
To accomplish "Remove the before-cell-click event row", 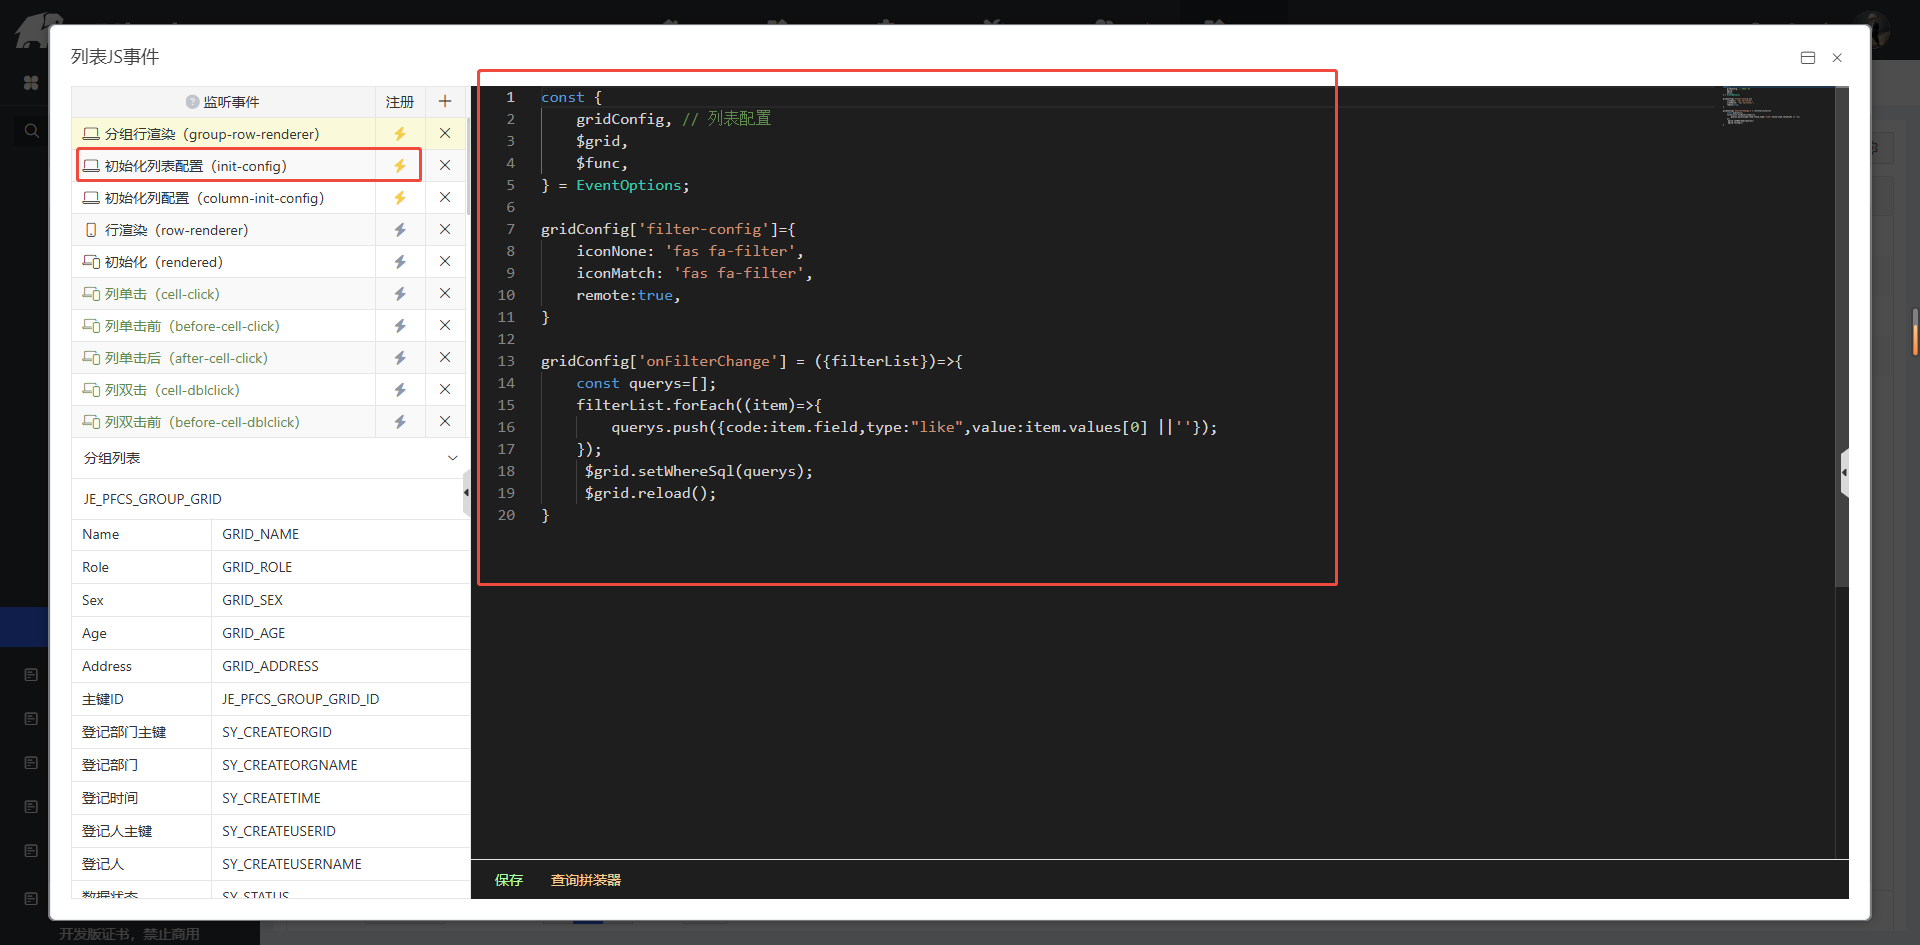I will click(x=445, y=325).
